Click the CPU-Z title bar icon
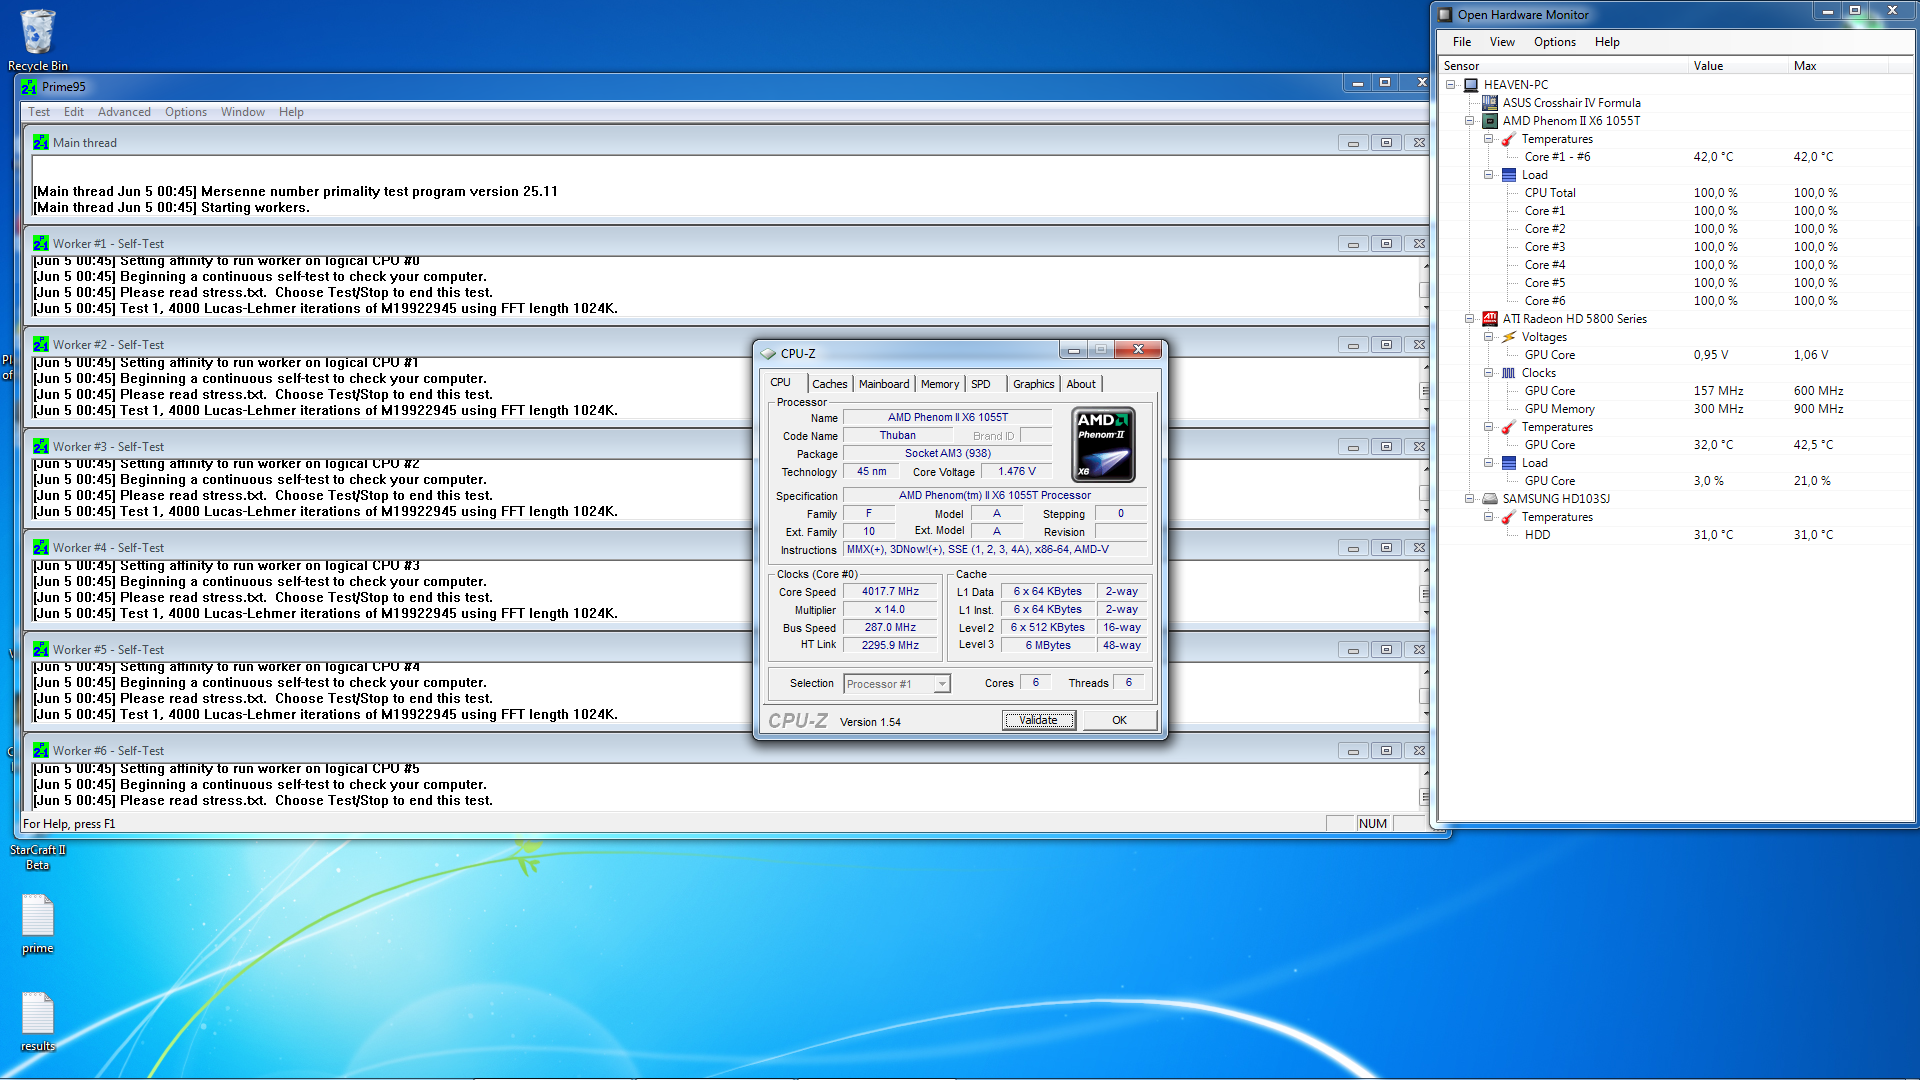Image resolution: width=1920 pixels, height=1080 pixels. point(768,354)
